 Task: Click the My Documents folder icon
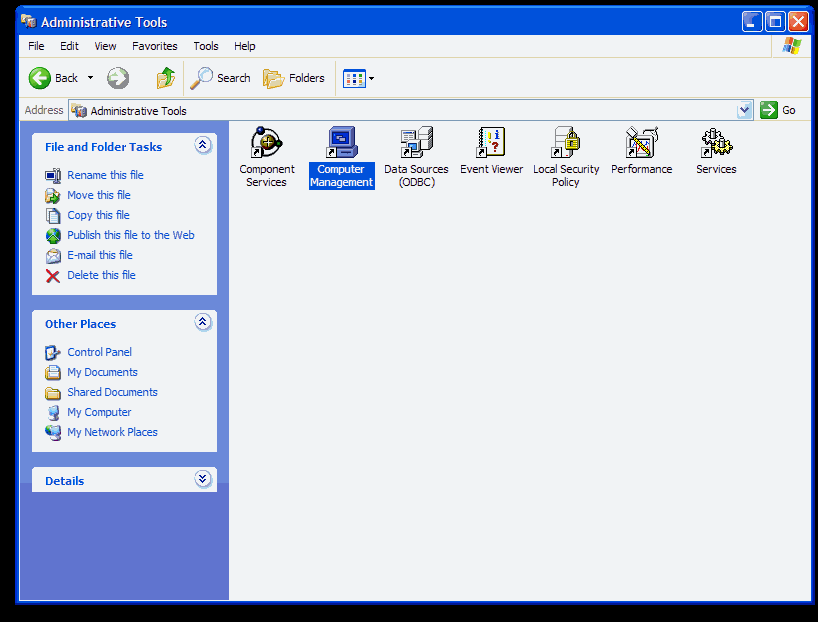tap(53, 373)
